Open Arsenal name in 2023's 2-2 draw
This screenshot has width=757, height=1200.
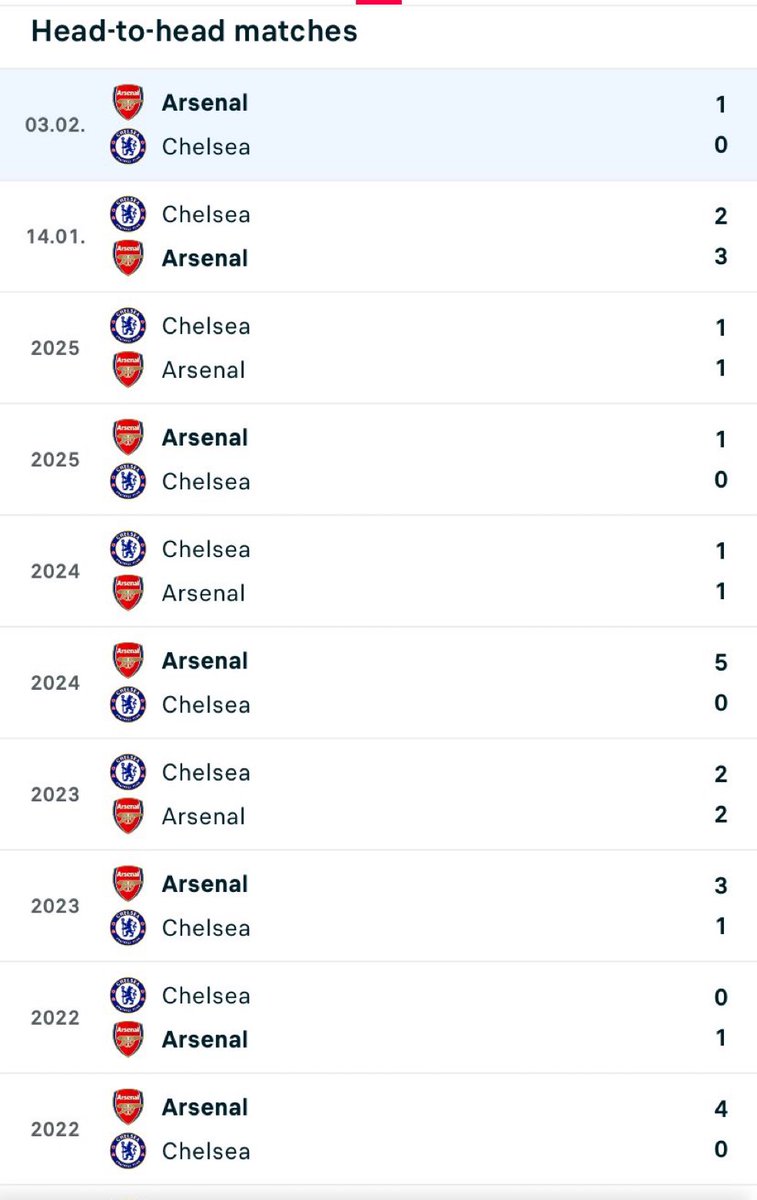click(203, 816)
